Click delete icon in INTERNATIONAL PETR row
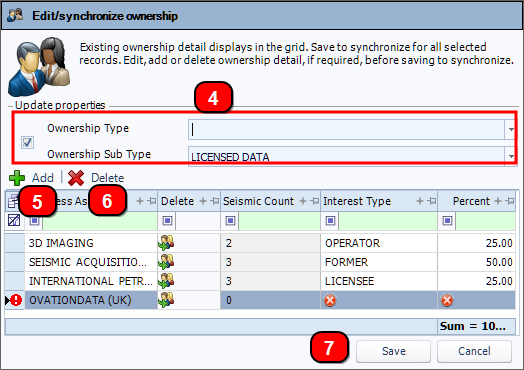Screen dimensions: 524x370 tap(166, 281)
